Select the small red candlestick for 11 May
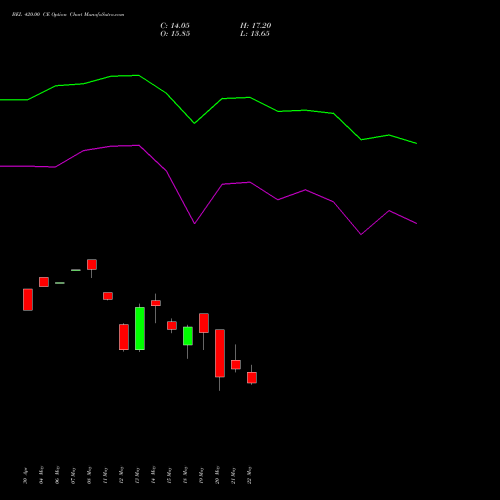The height and width of the screenshot is (500, 500). [x=108, y=296]
